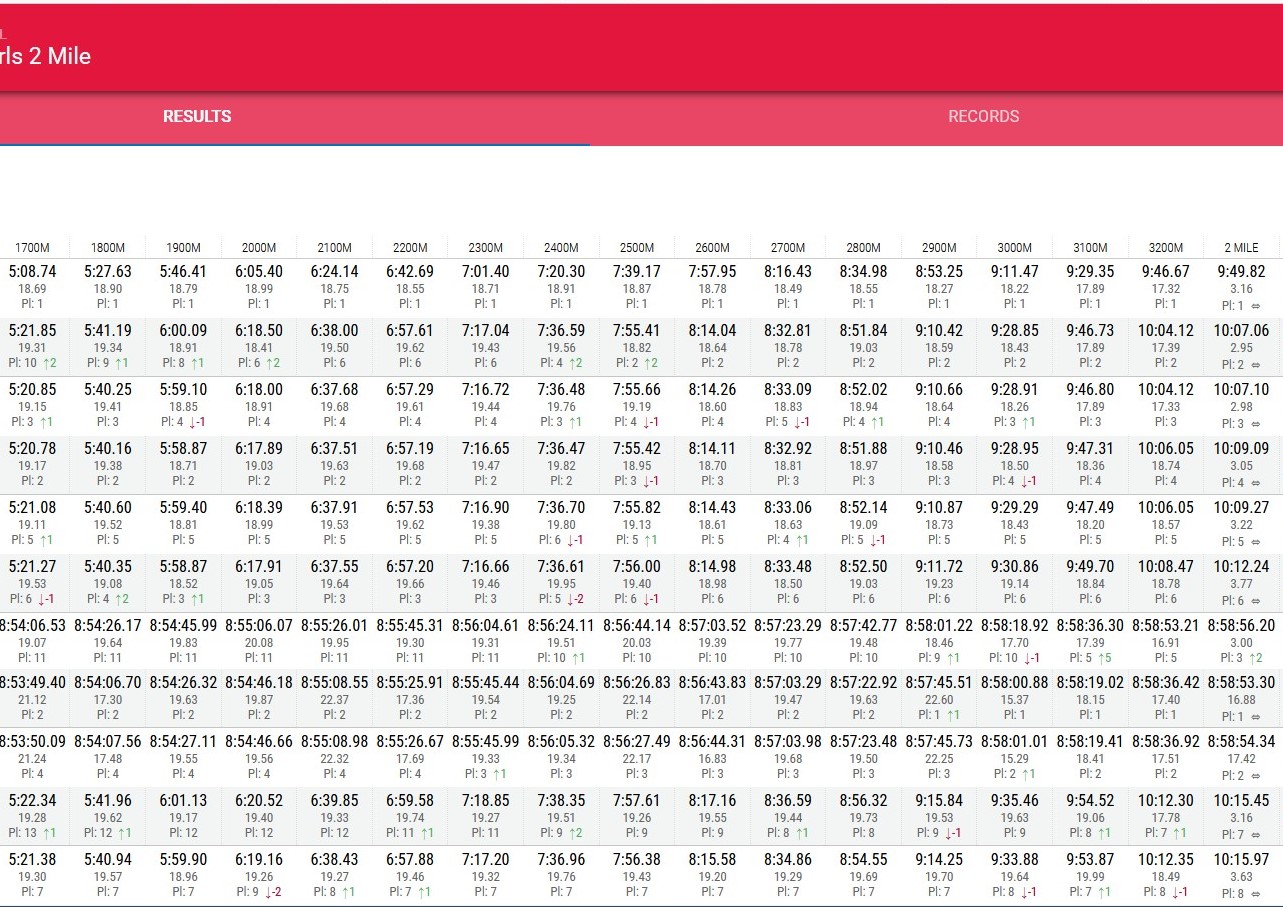Image resolution: width=1283 pixels, height=907 pixels.
Task: Click the 10:15.97 final time
Action: pyautogui.click(x=1242, y=859)
